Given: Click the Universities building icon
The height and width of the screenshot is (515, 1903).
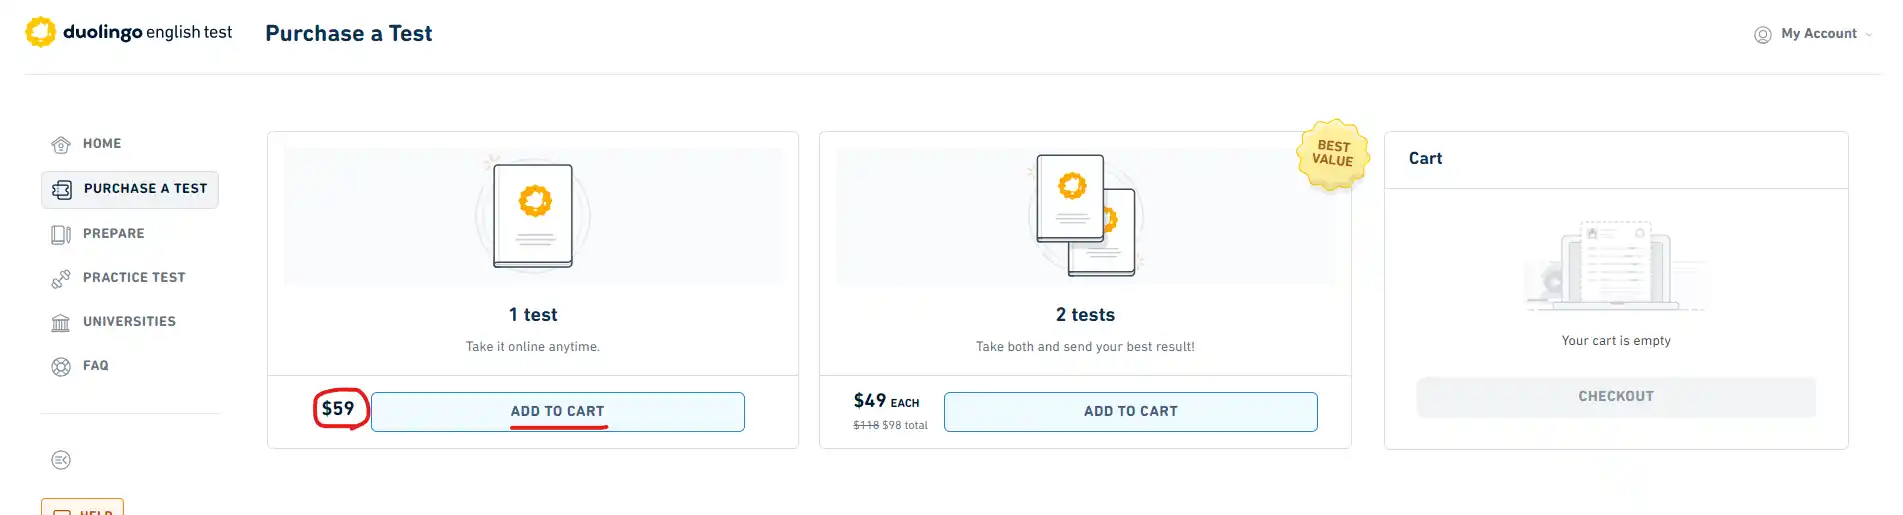Looking at the screenshot, I should (x=61, y=322).
